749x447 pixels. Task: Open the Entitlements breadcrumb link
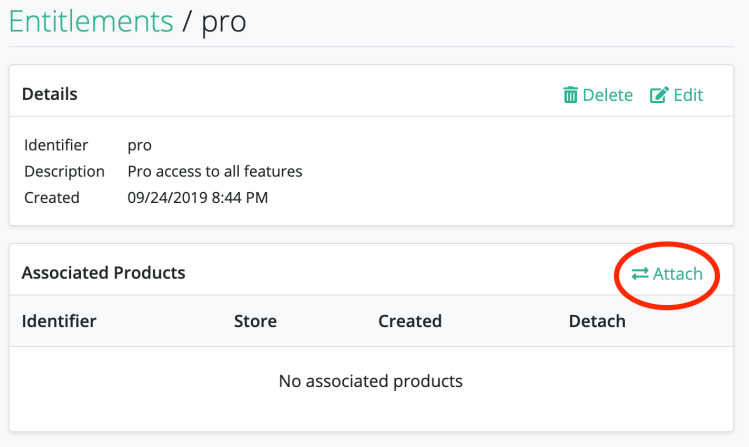coord(91,21)
